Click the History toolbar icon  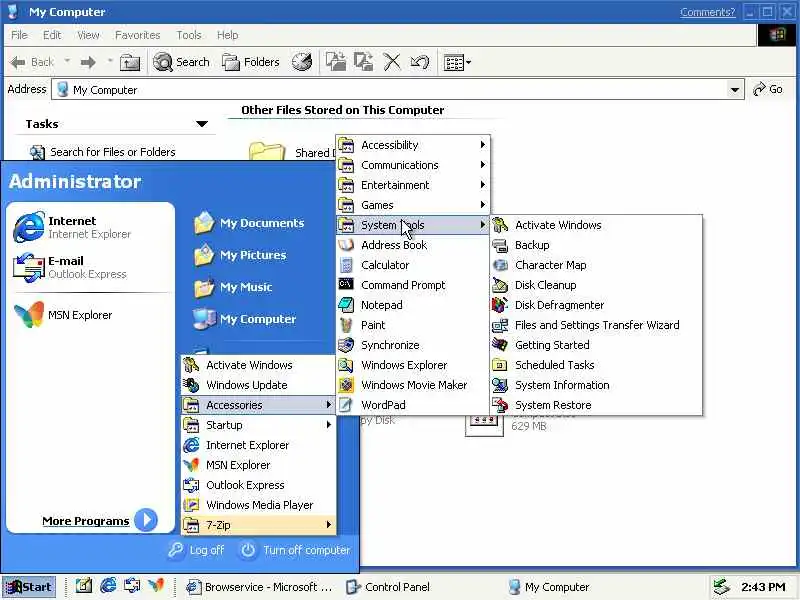[302, 62]
